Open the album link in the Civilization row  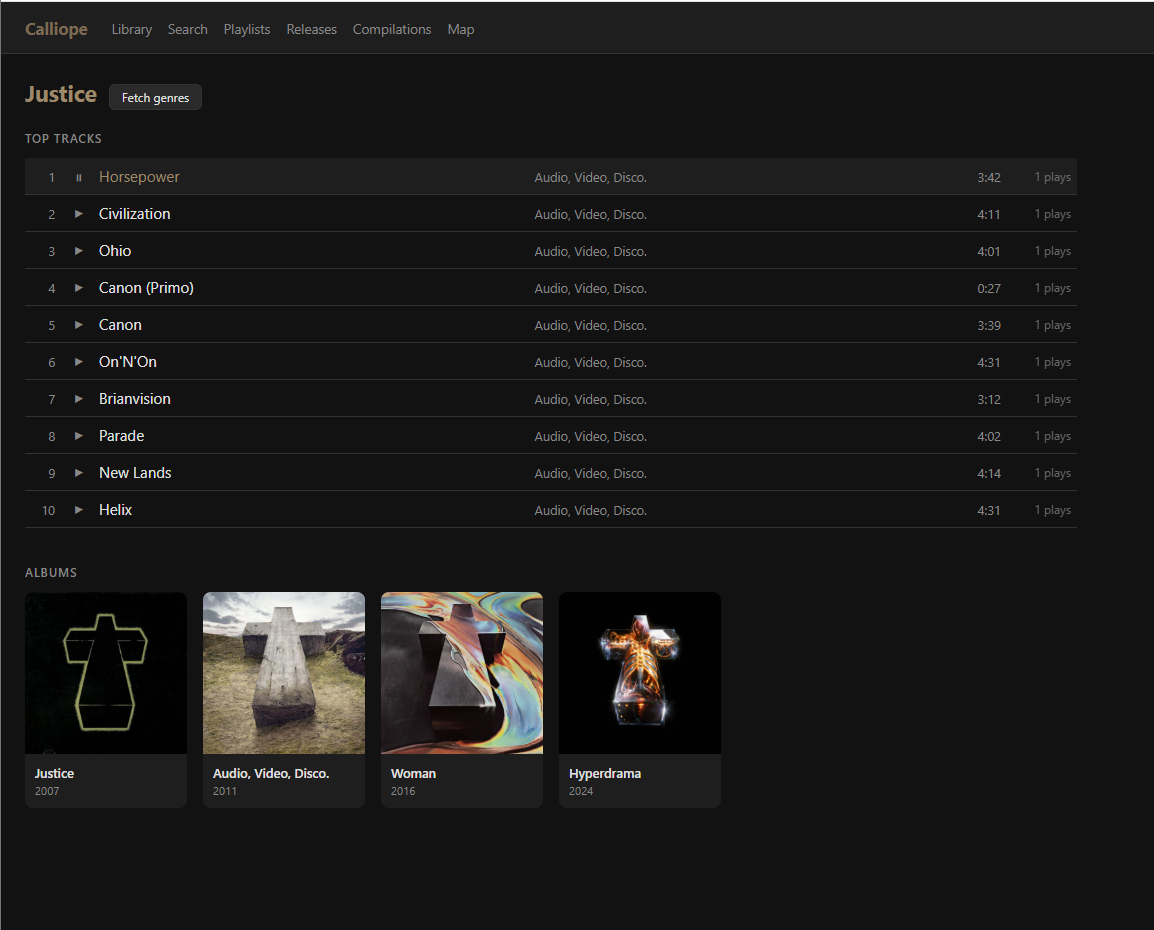[x=590, y=214]
